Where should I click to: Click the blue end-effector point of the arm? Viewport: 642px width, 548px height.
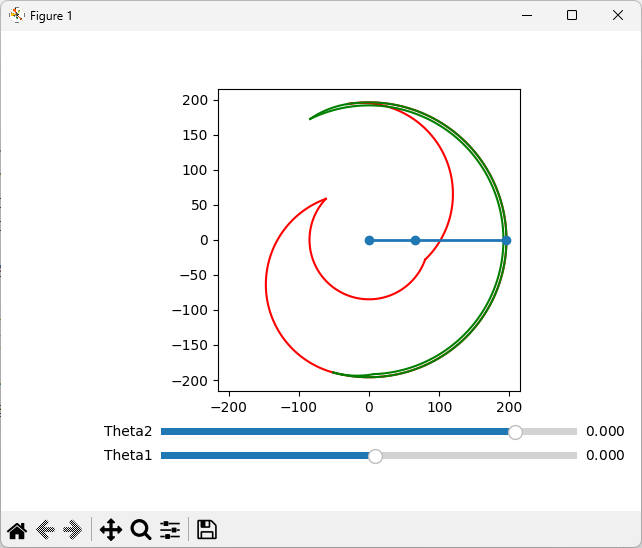(x=506, y=240)
